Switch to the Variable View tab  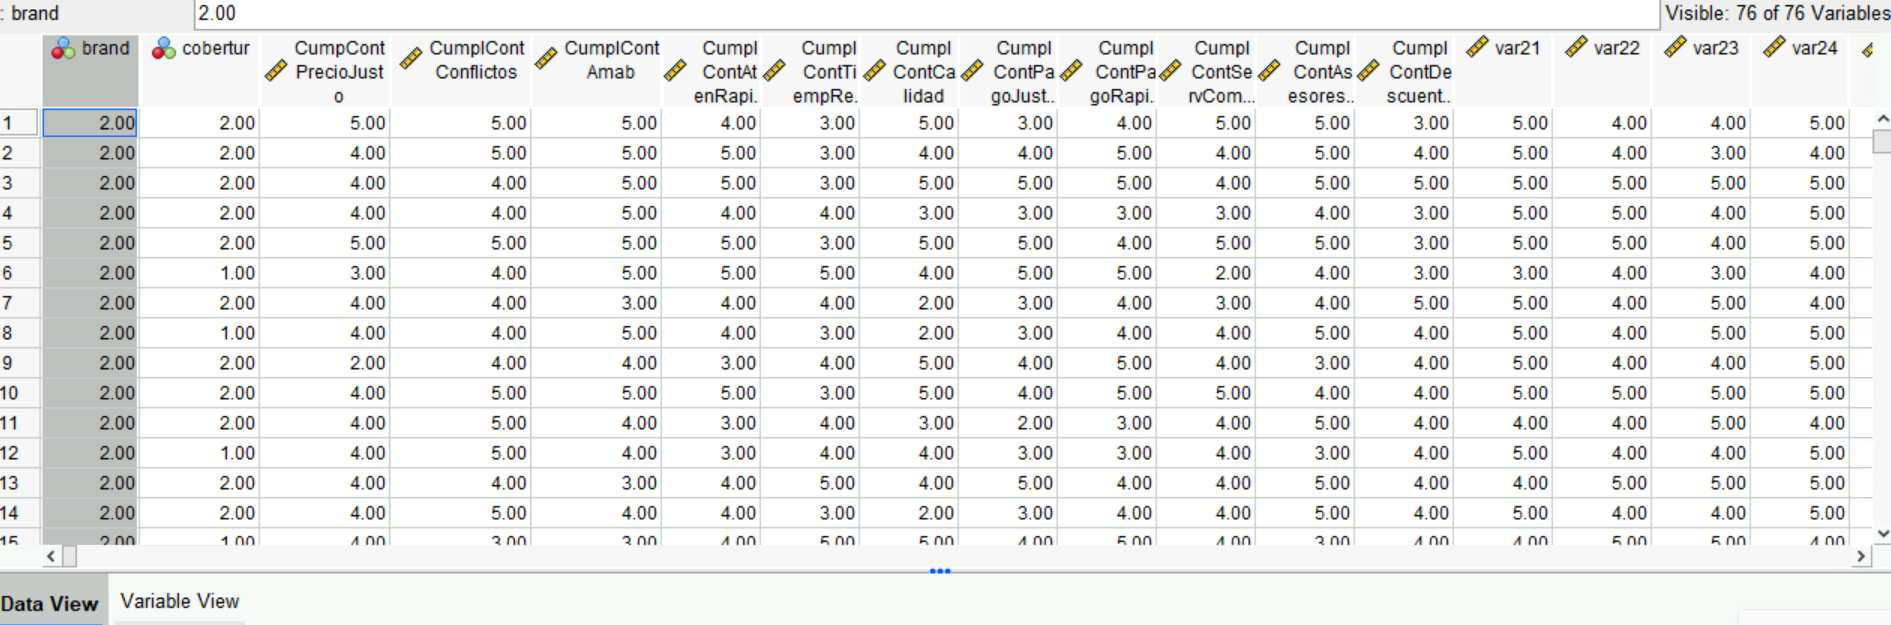point(180,601)
